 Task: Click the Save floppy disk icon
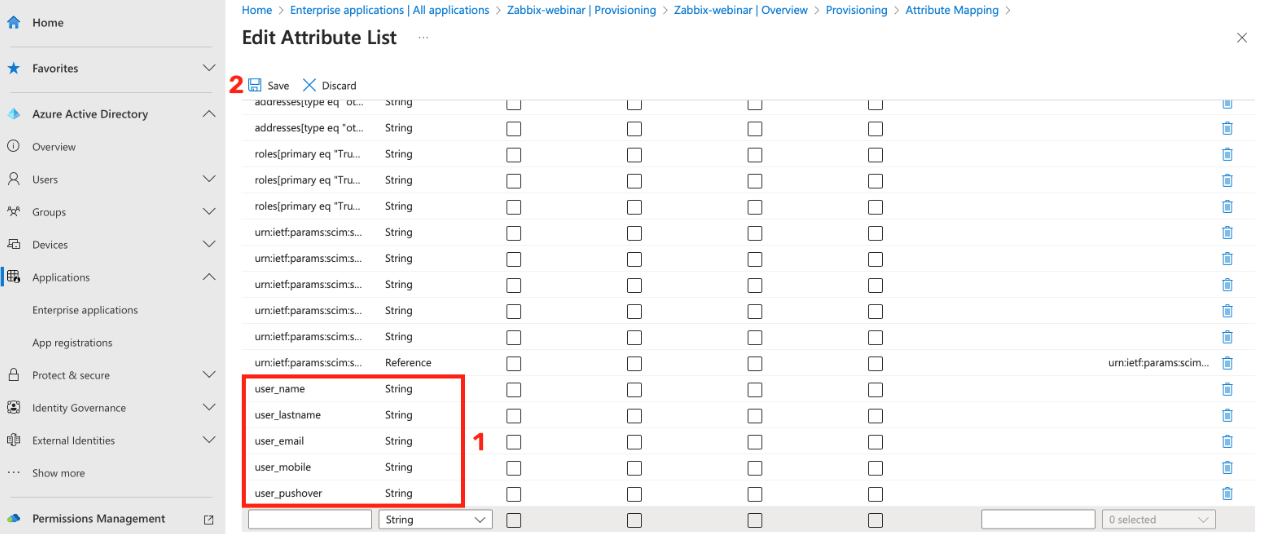click(255, 85)
